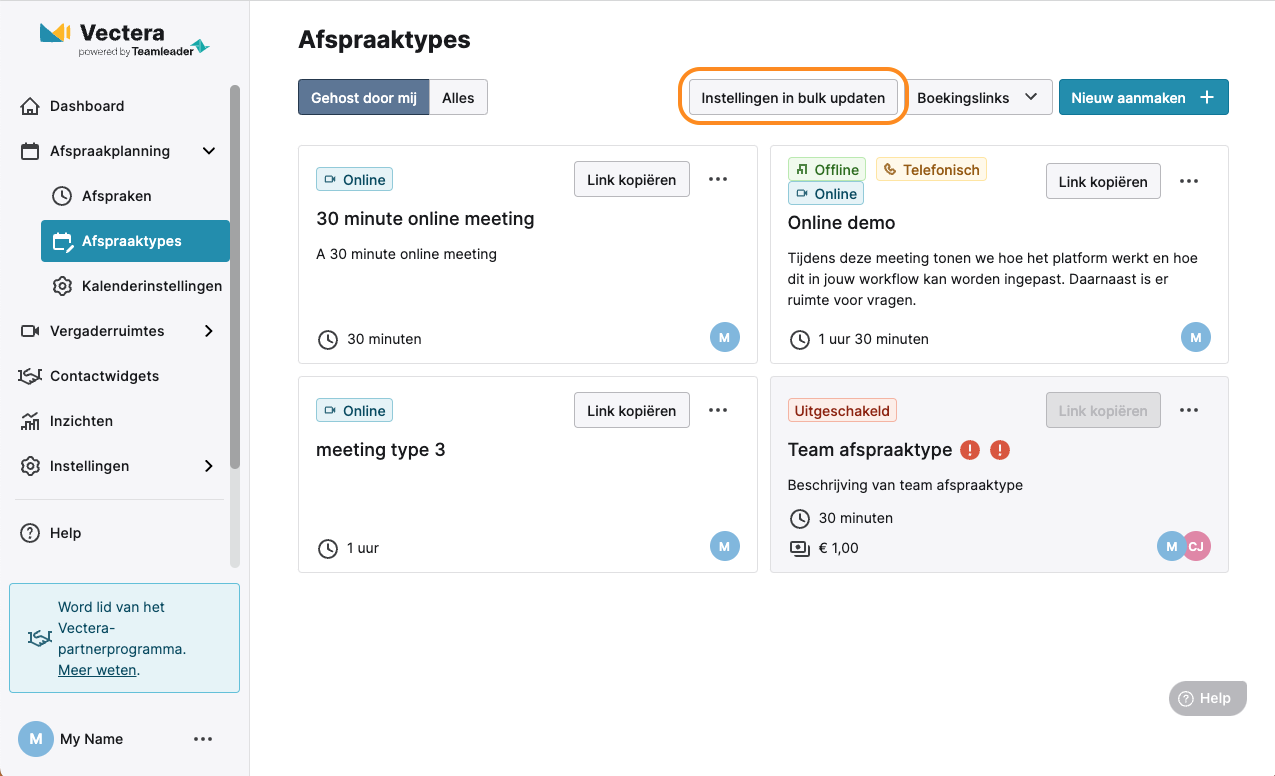The width and height of the screenshot is (1275, 776).
Task: Open three-dot menu next to My Name
Action: (203, 739)
